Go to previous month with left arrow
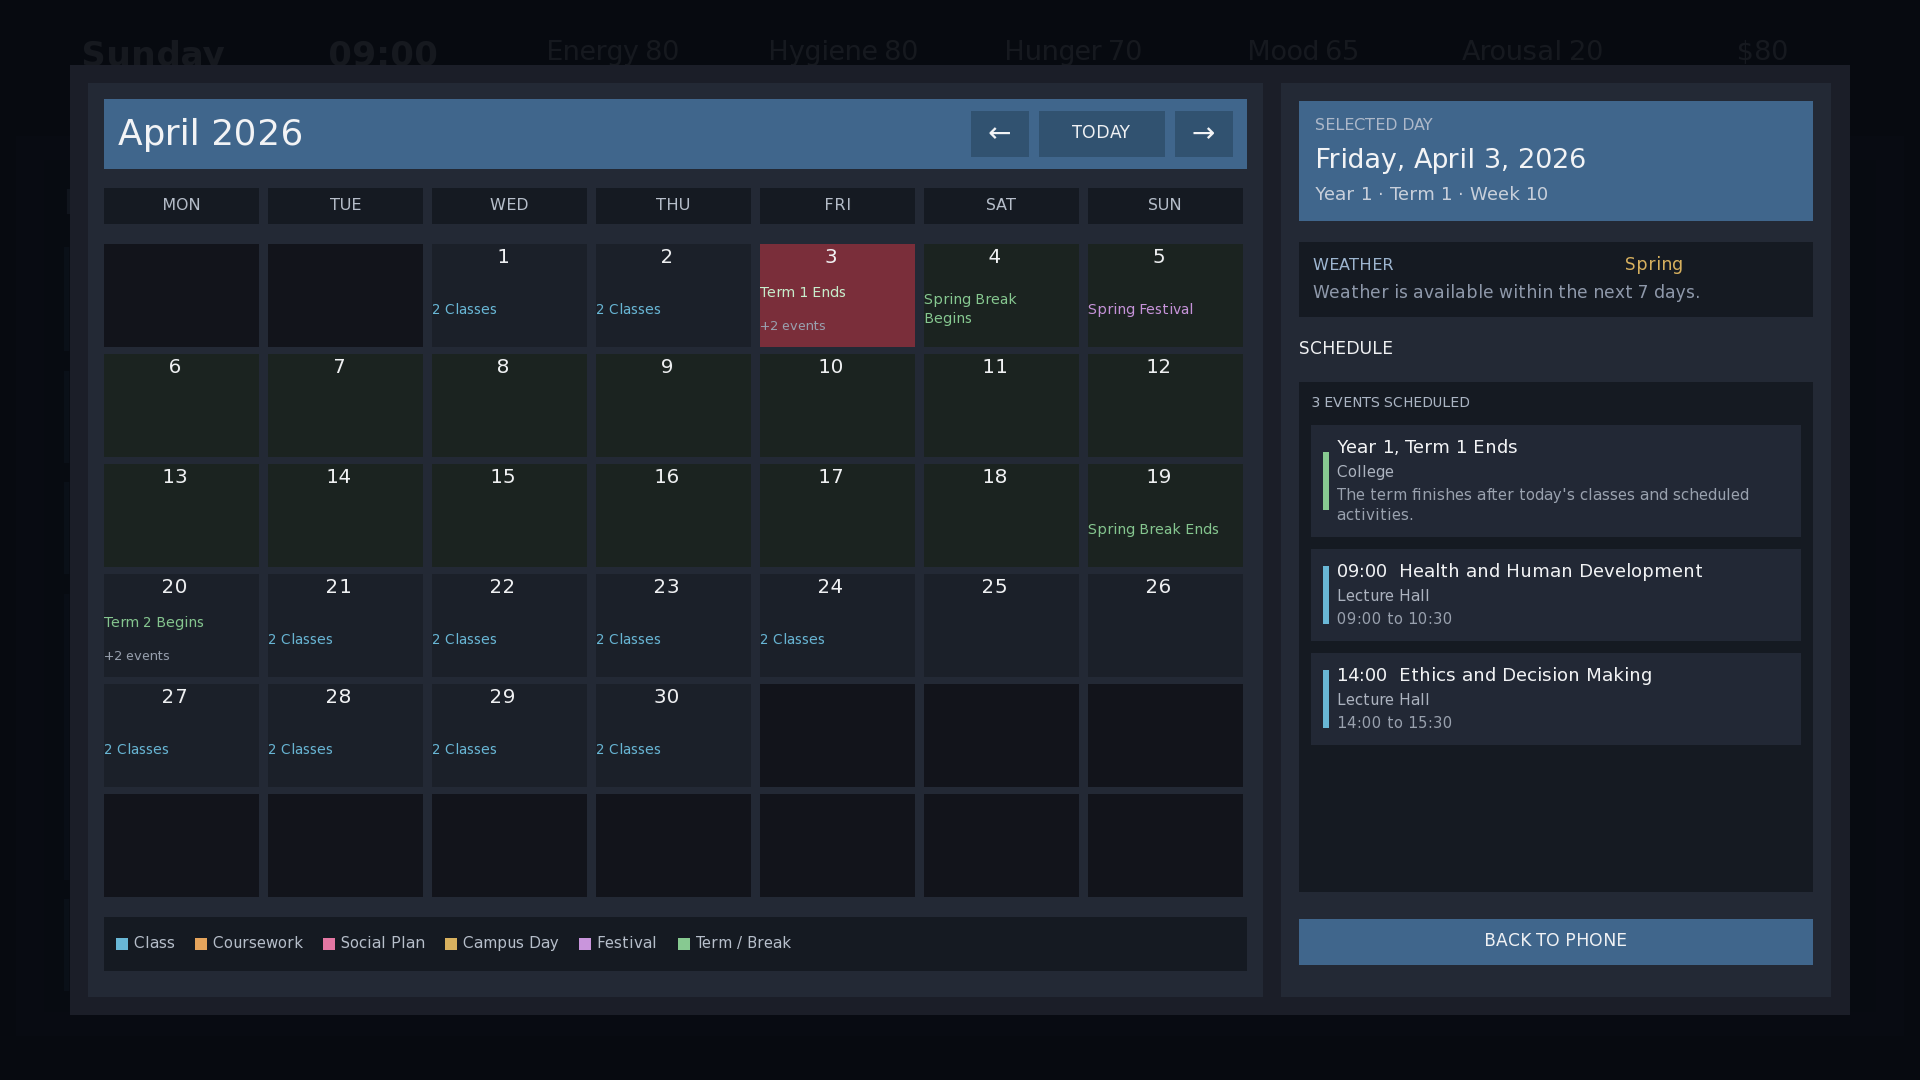 tap(999, 133)
